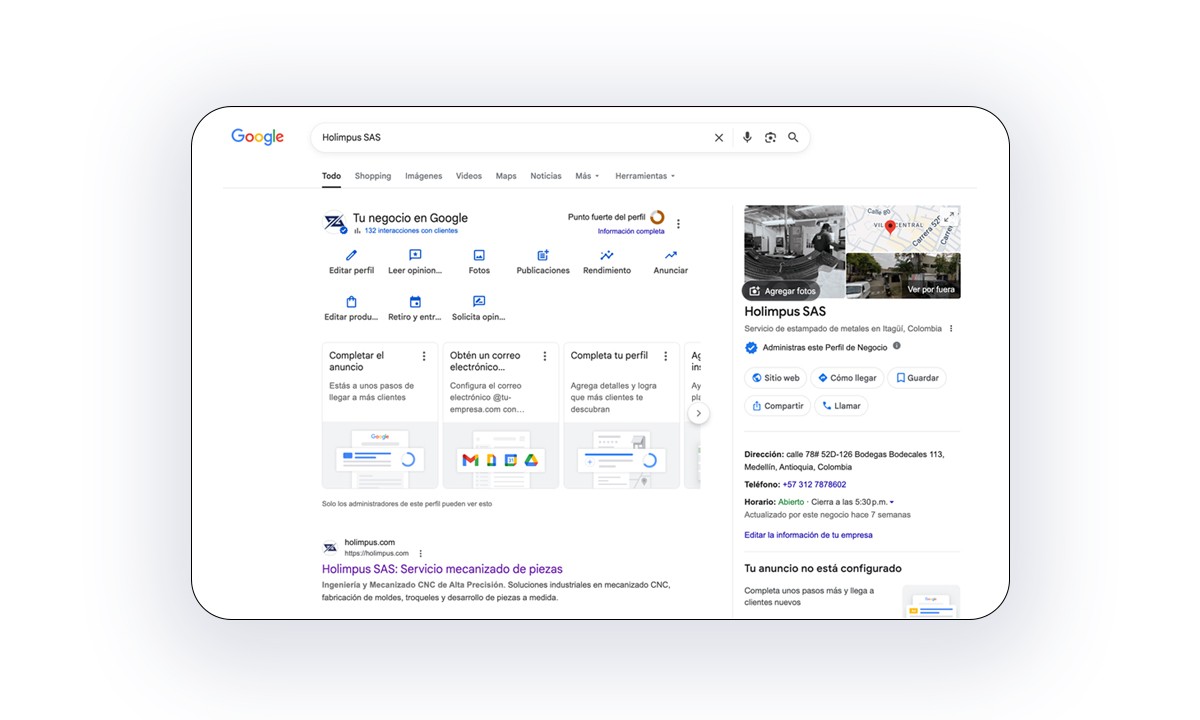Start voice search with the microphone icon
Image resolution: width=1200 pixels, height=720 pixels.
click(746, 138)
